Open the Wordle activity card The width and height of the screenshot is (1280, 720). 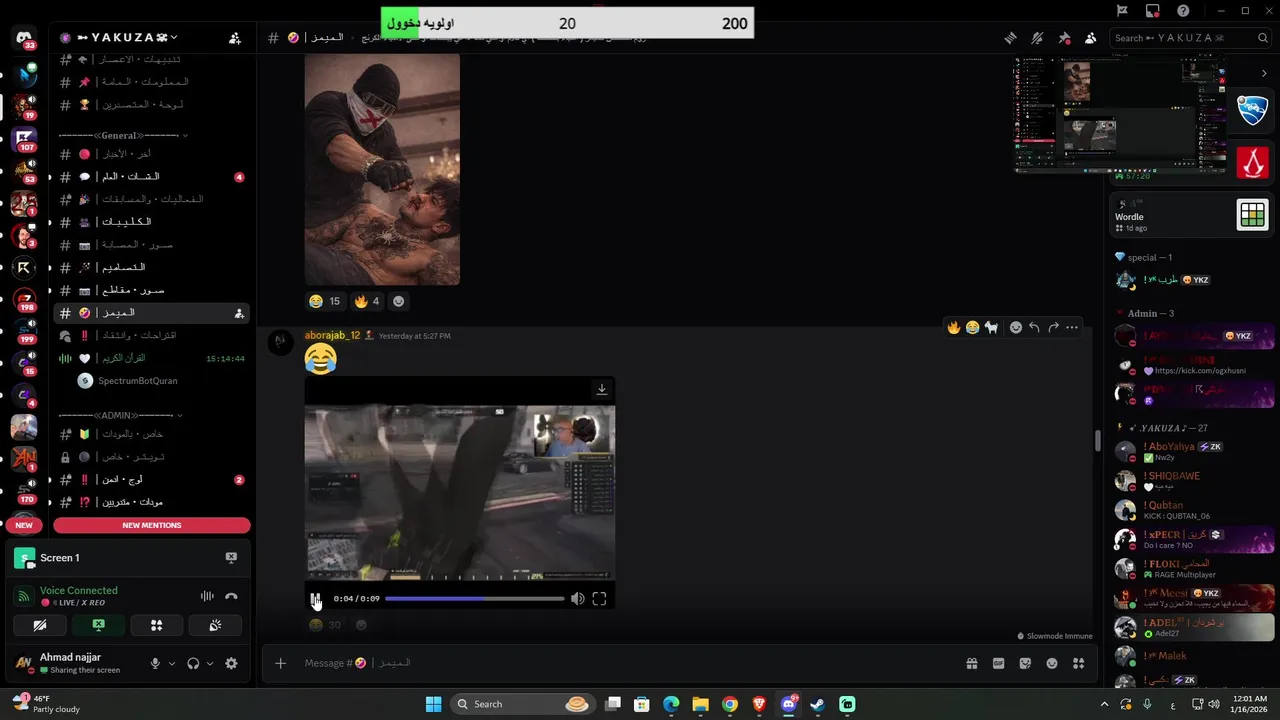tap(1192, 215)
